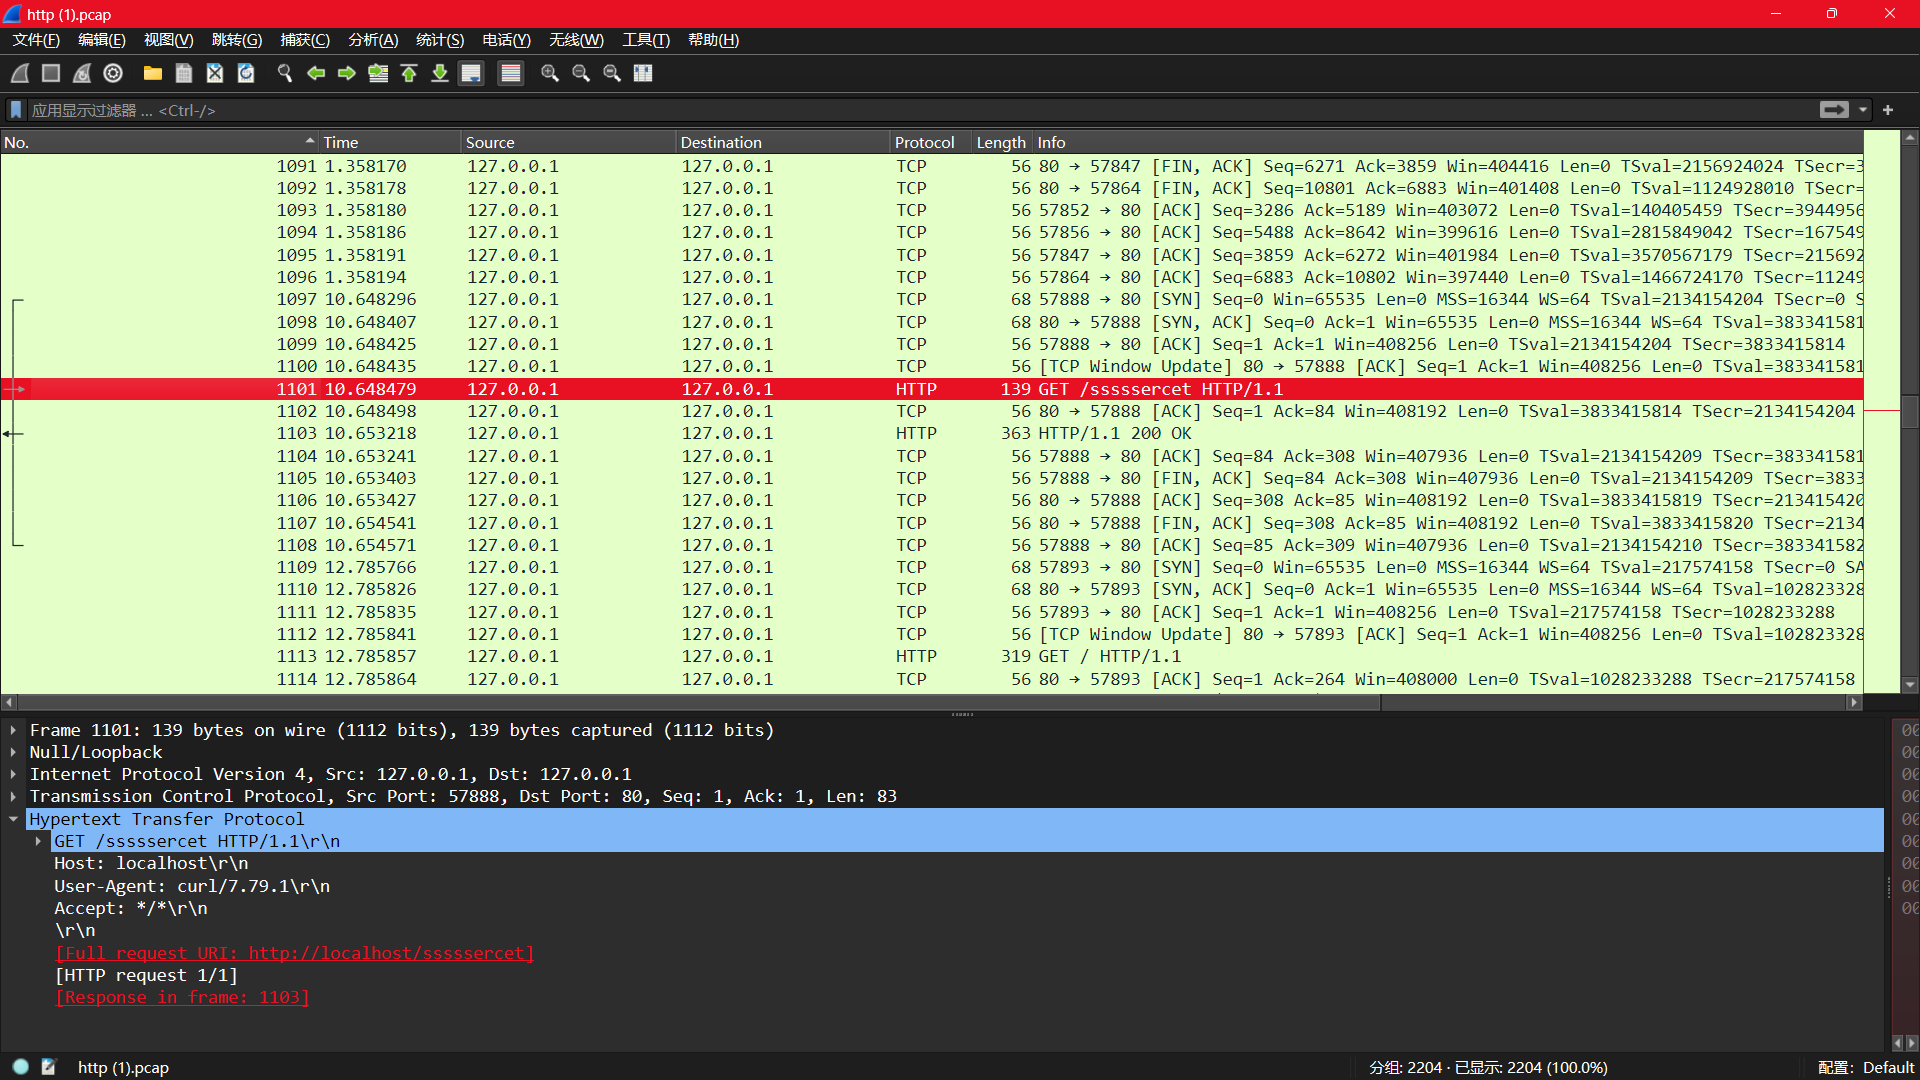
Task: Click the expert information circle icon
Action: [x=21, y=1067]
